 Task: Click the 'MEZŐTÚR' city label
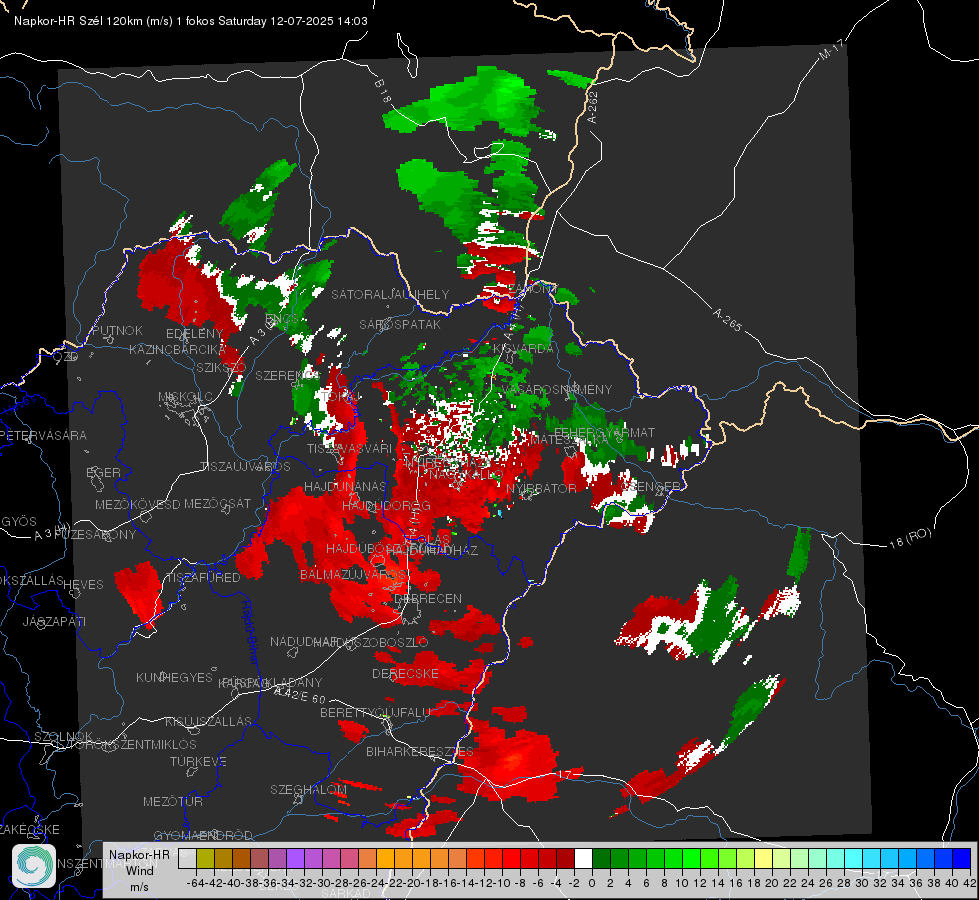point(173,801)
